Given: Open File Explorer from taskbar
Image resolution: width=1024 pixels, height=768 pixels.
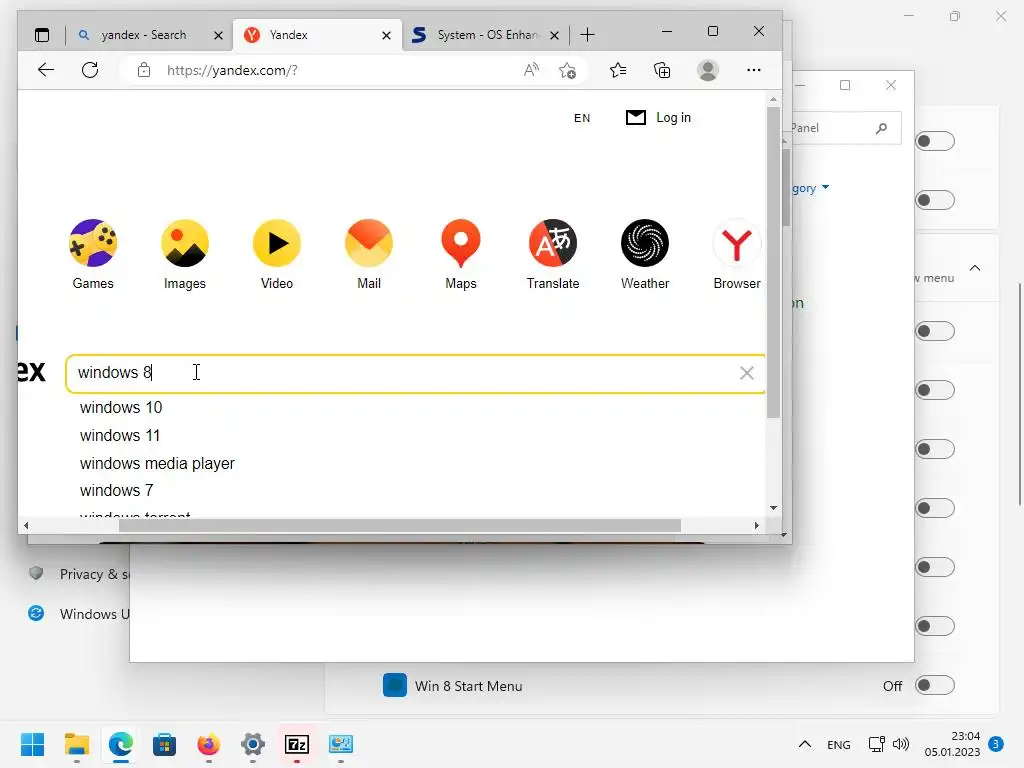Looking at the screenshot, I should [x=76, y=744].
